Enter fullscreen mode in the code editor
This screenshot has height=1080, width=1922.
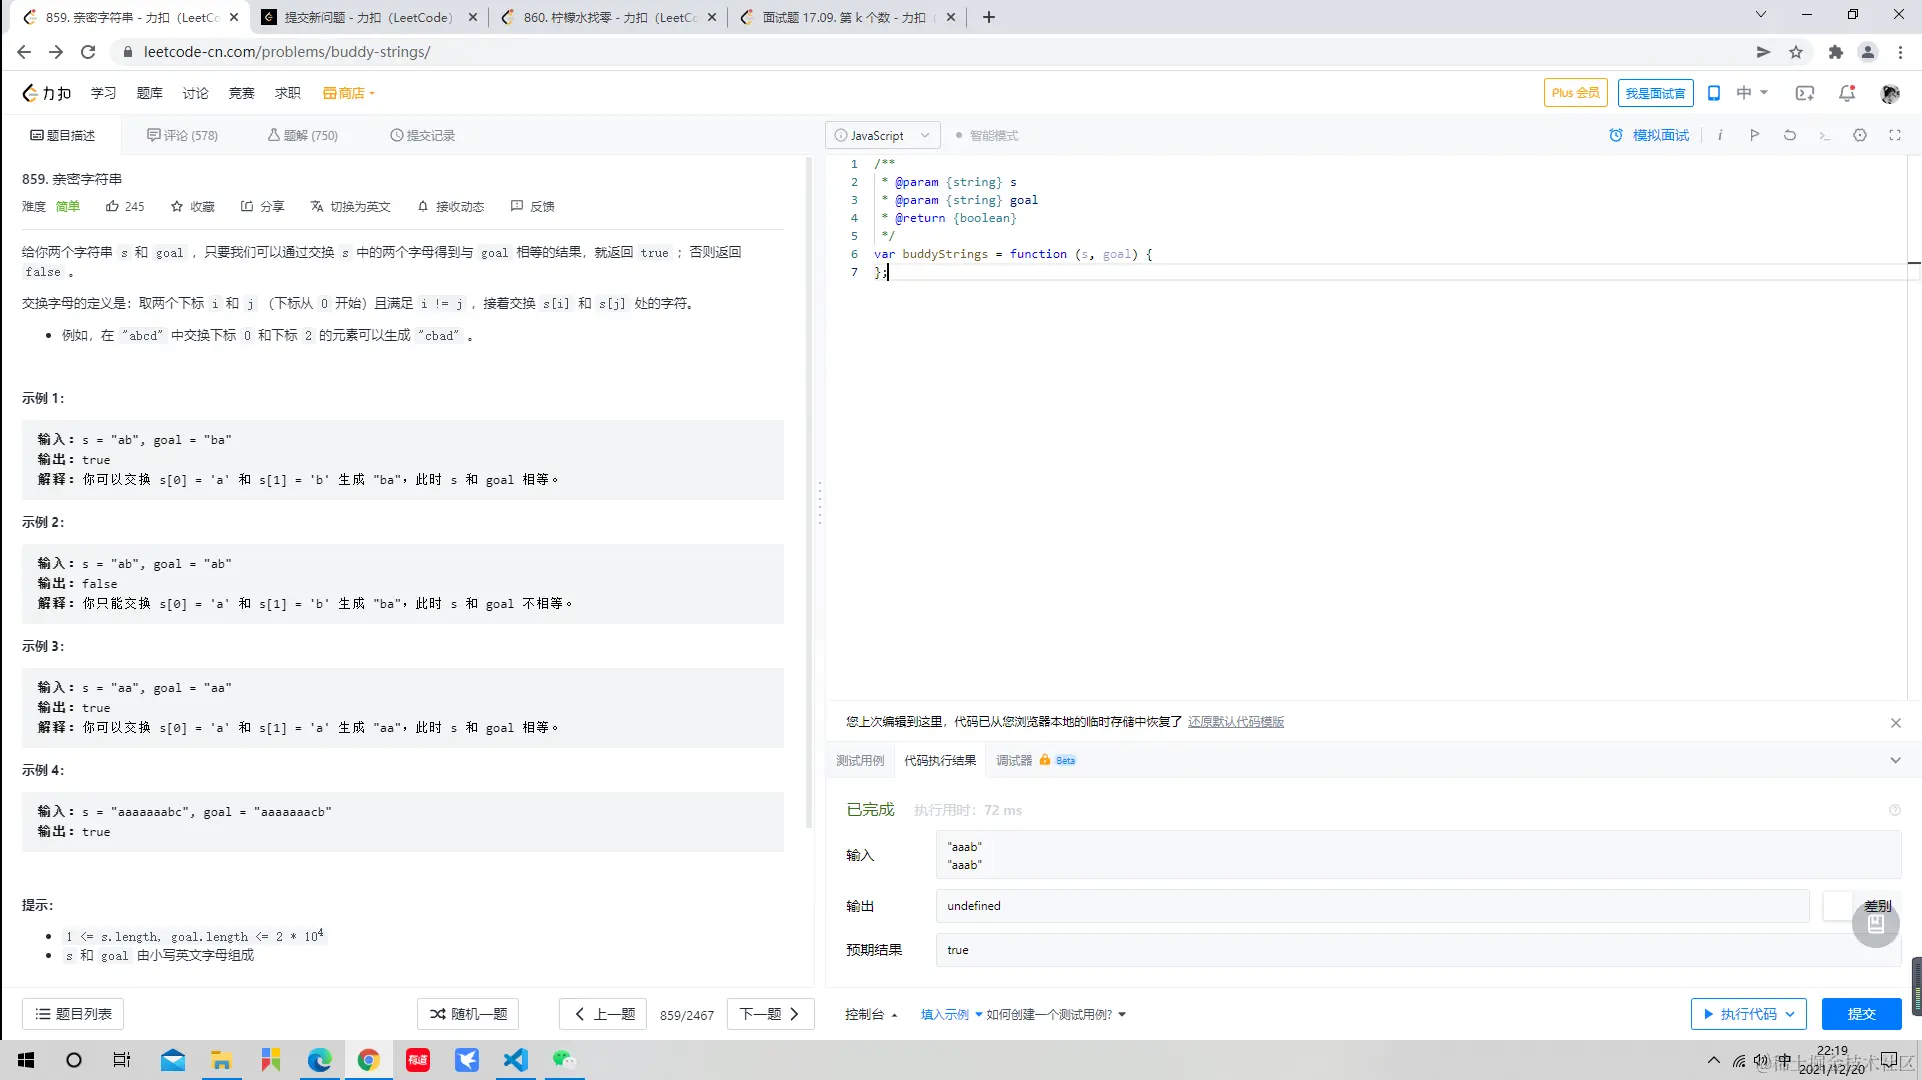(x=1895, y=135)
